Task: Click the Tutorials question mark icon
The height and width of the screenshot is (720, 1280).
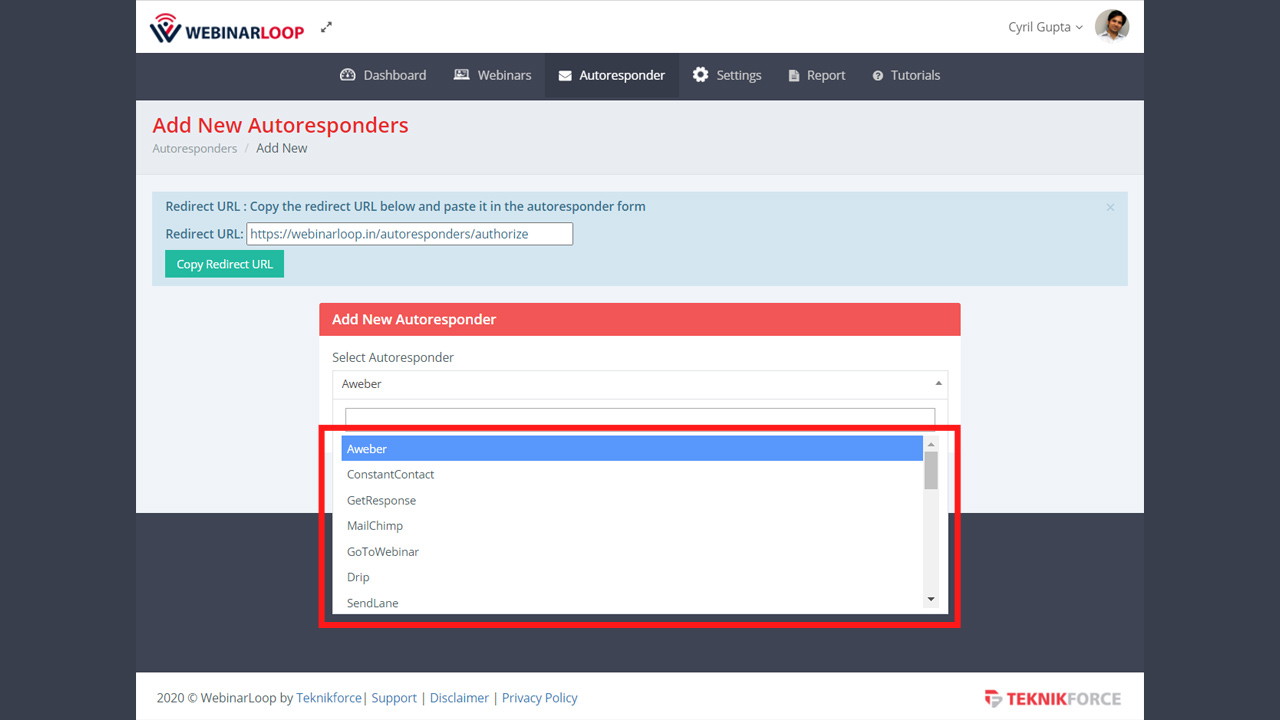Action: tap(878, 76)
